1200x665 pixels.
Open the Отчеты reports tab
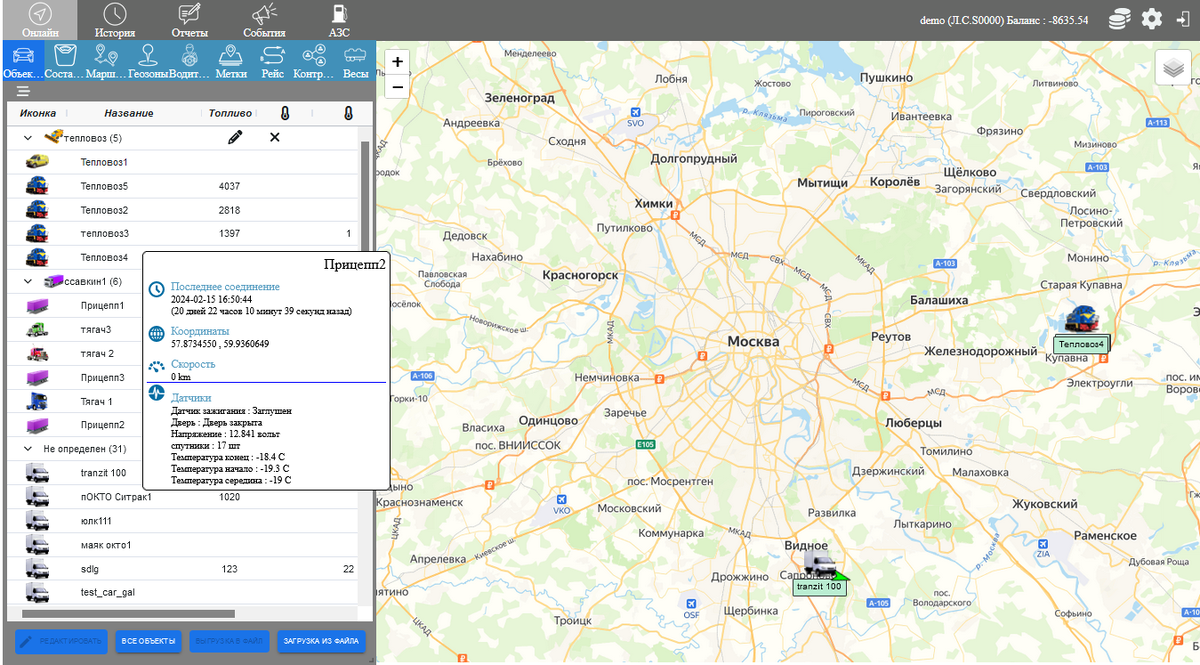pos(189,20)
